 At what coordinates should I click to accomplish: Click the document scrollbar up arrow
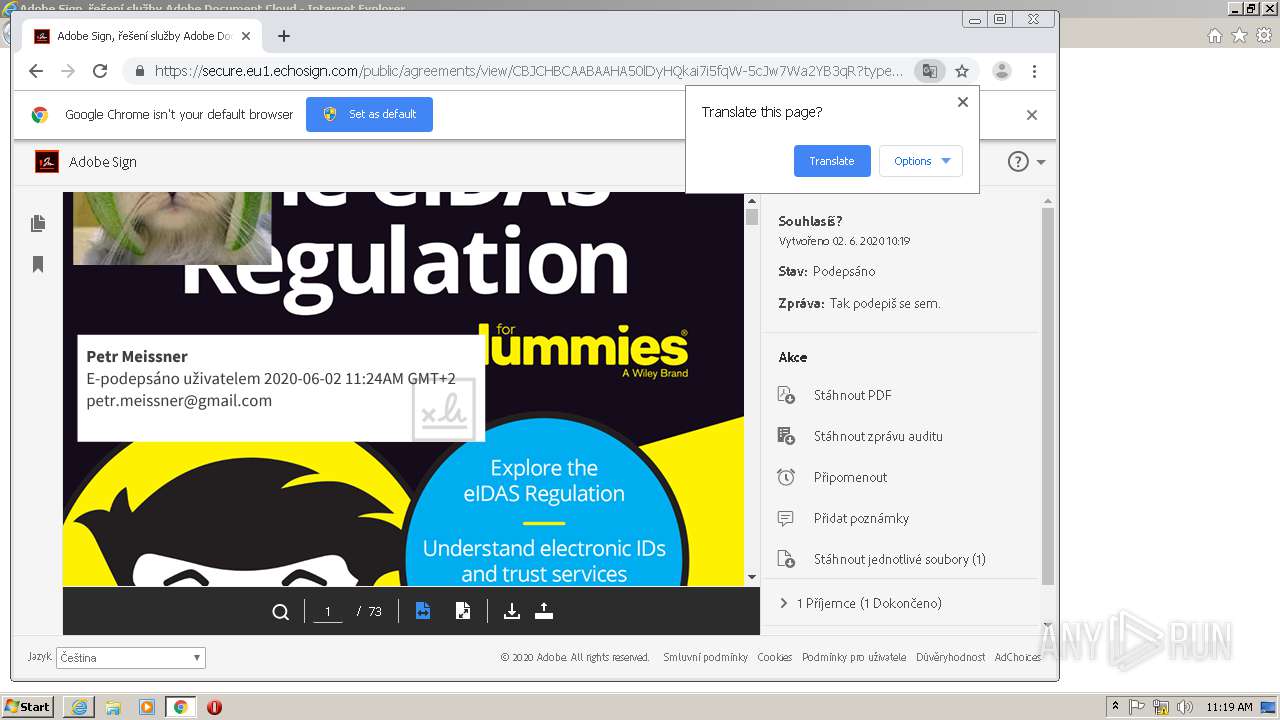(752, 202)
